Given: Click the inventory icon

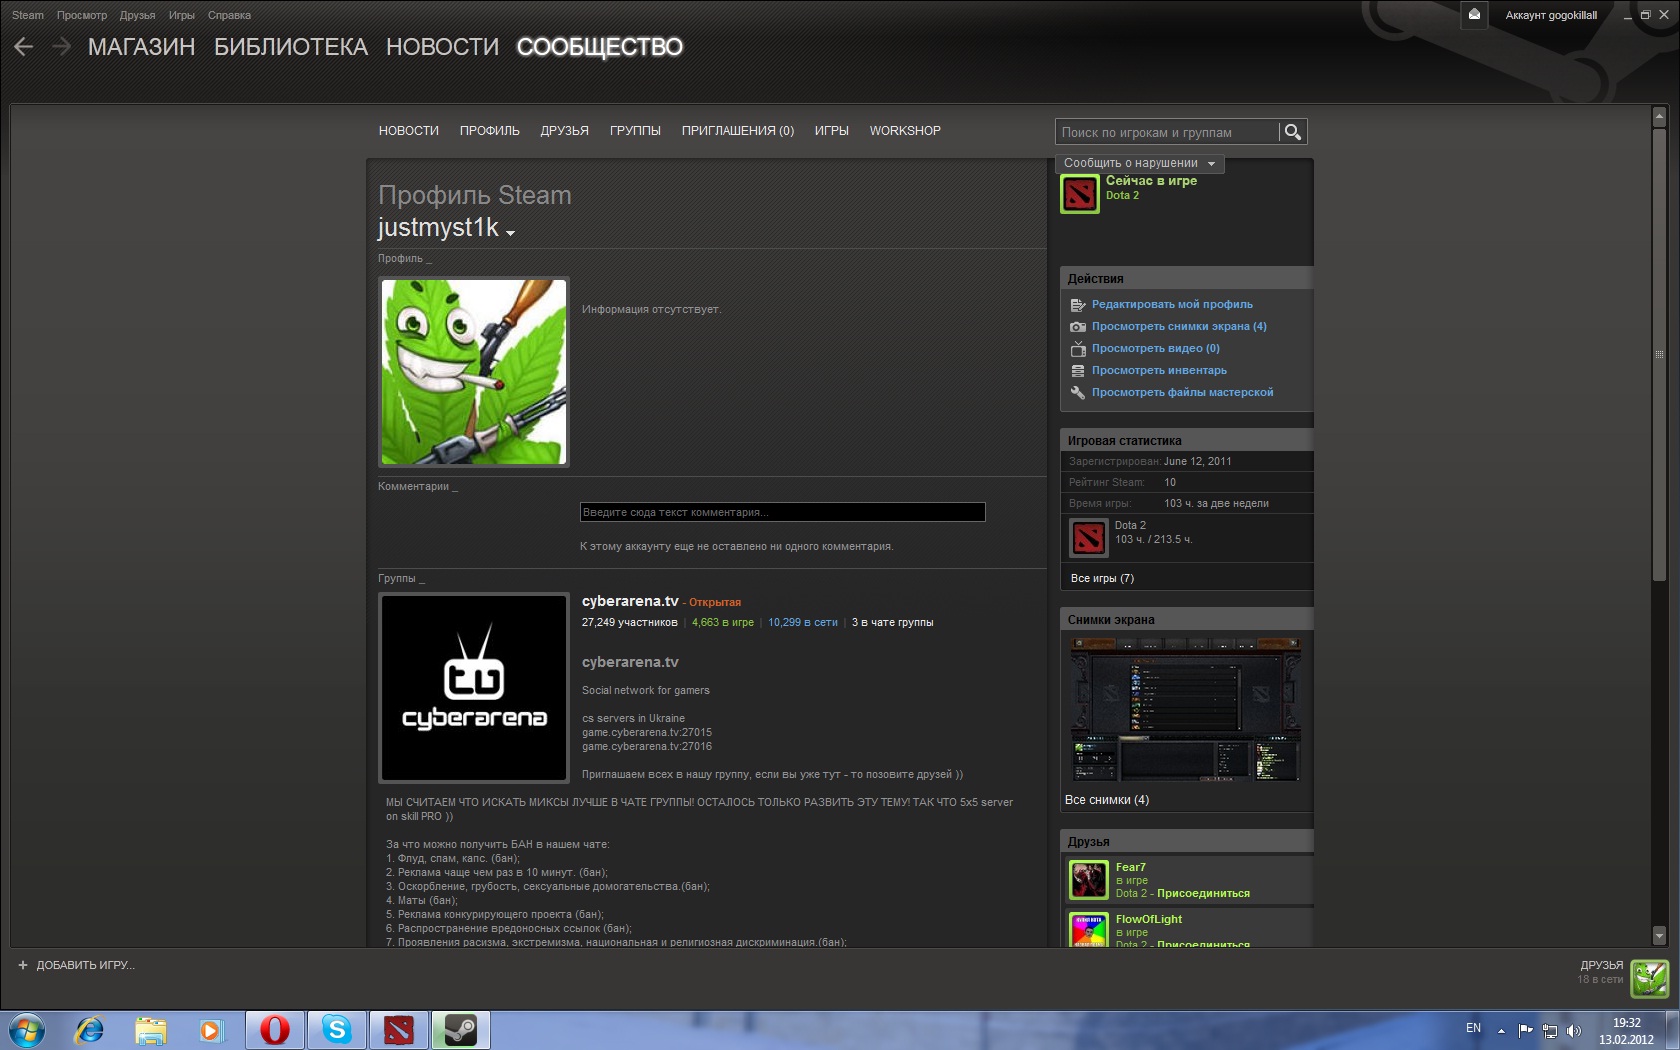Looking at the screenshot, I should (x=1077, y=371).
